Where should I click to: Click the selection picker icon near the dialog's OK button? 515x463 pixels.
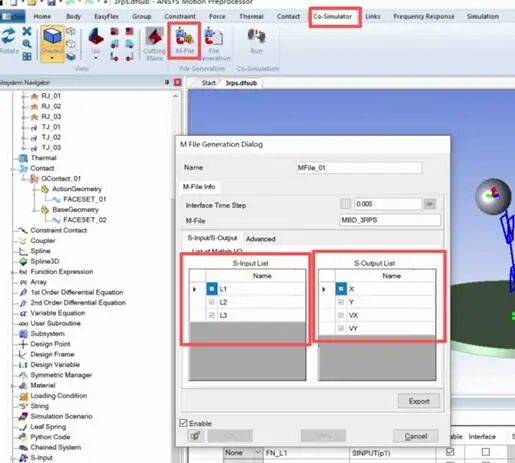[x=196, y=436]
